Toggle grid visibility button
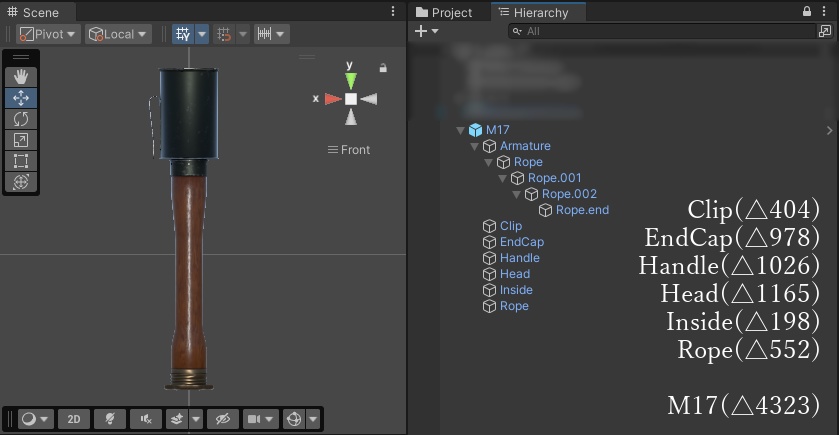This screenshot has height=435, width=839. tap(183, 34)
